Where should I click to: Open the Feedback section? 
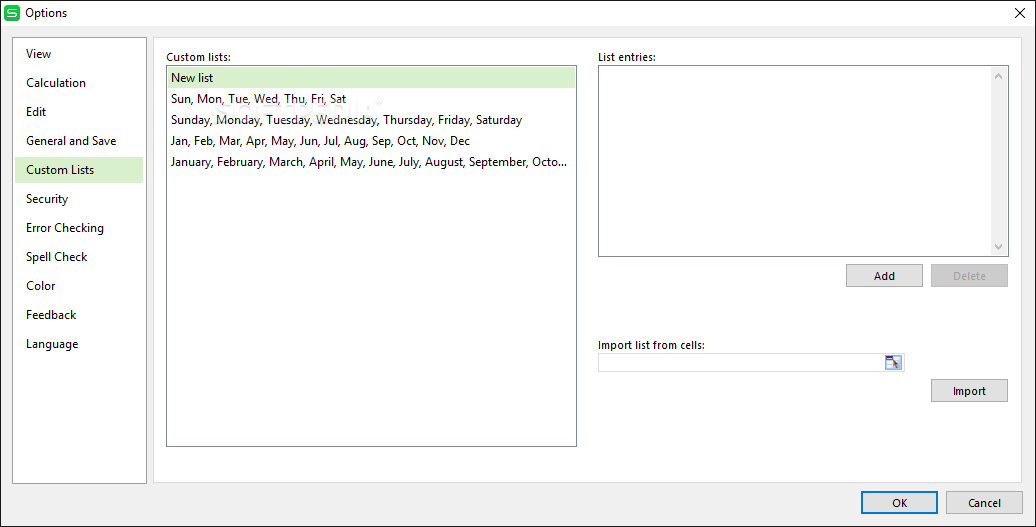coord(79,316)
